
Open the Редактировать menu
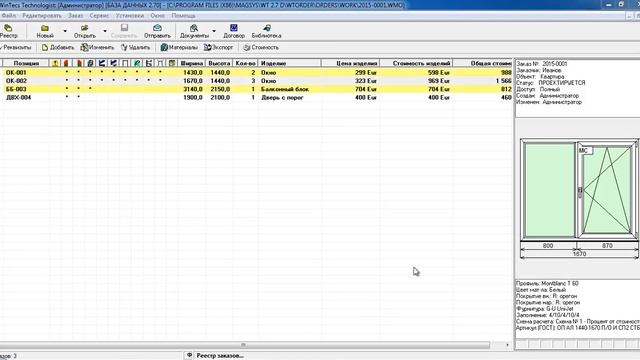[42, 16]
